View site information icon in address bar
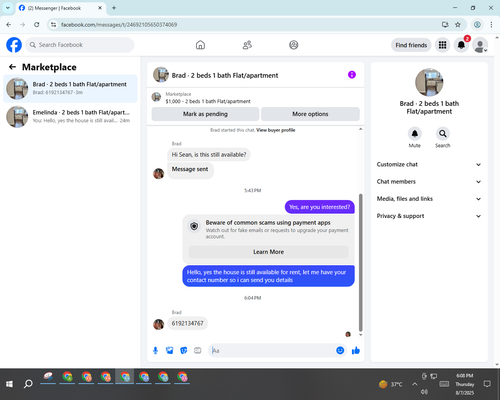 [53, 25]
